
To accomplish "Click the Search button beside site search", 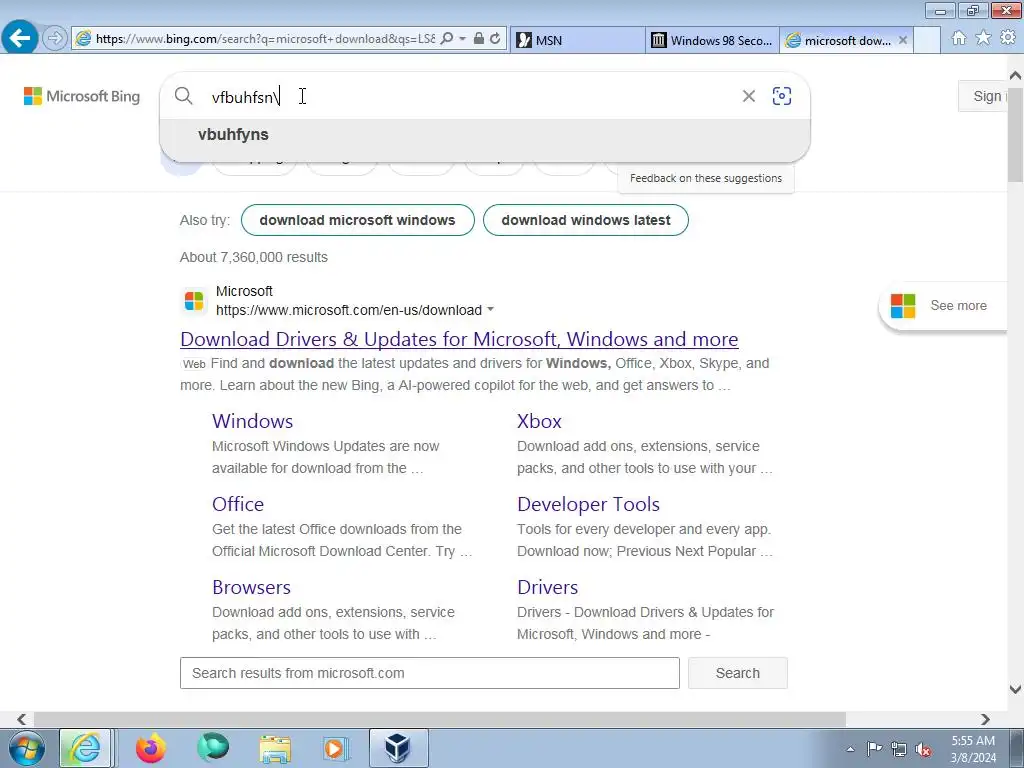I will point(737,673).
